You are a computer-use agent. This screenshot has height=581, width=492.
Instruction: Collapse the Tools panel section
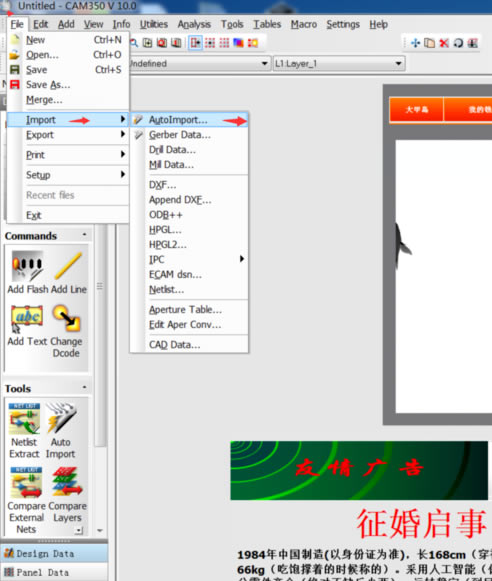[x=84, y=387]
